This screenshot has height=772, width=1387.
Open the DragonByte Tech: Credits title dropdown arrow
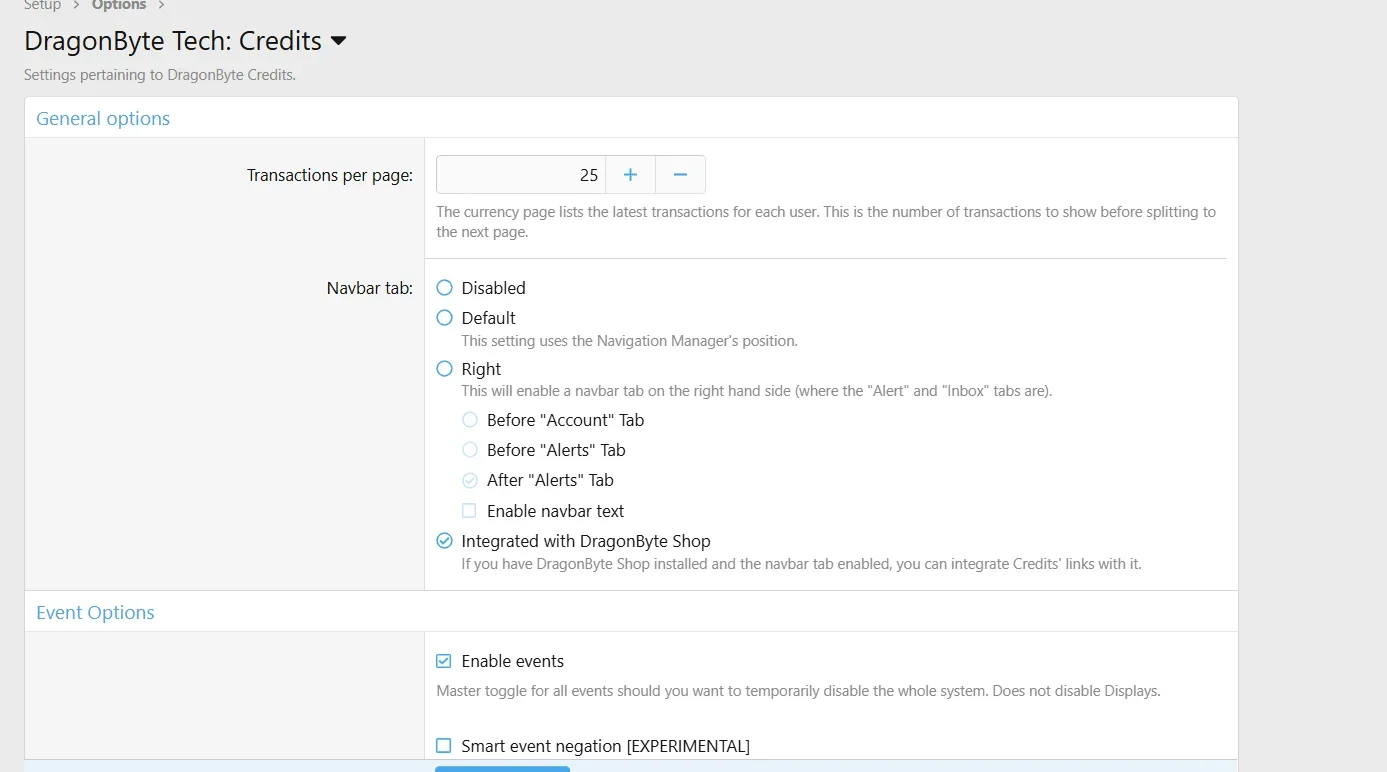pyautogui.click(x=338, y=41)
